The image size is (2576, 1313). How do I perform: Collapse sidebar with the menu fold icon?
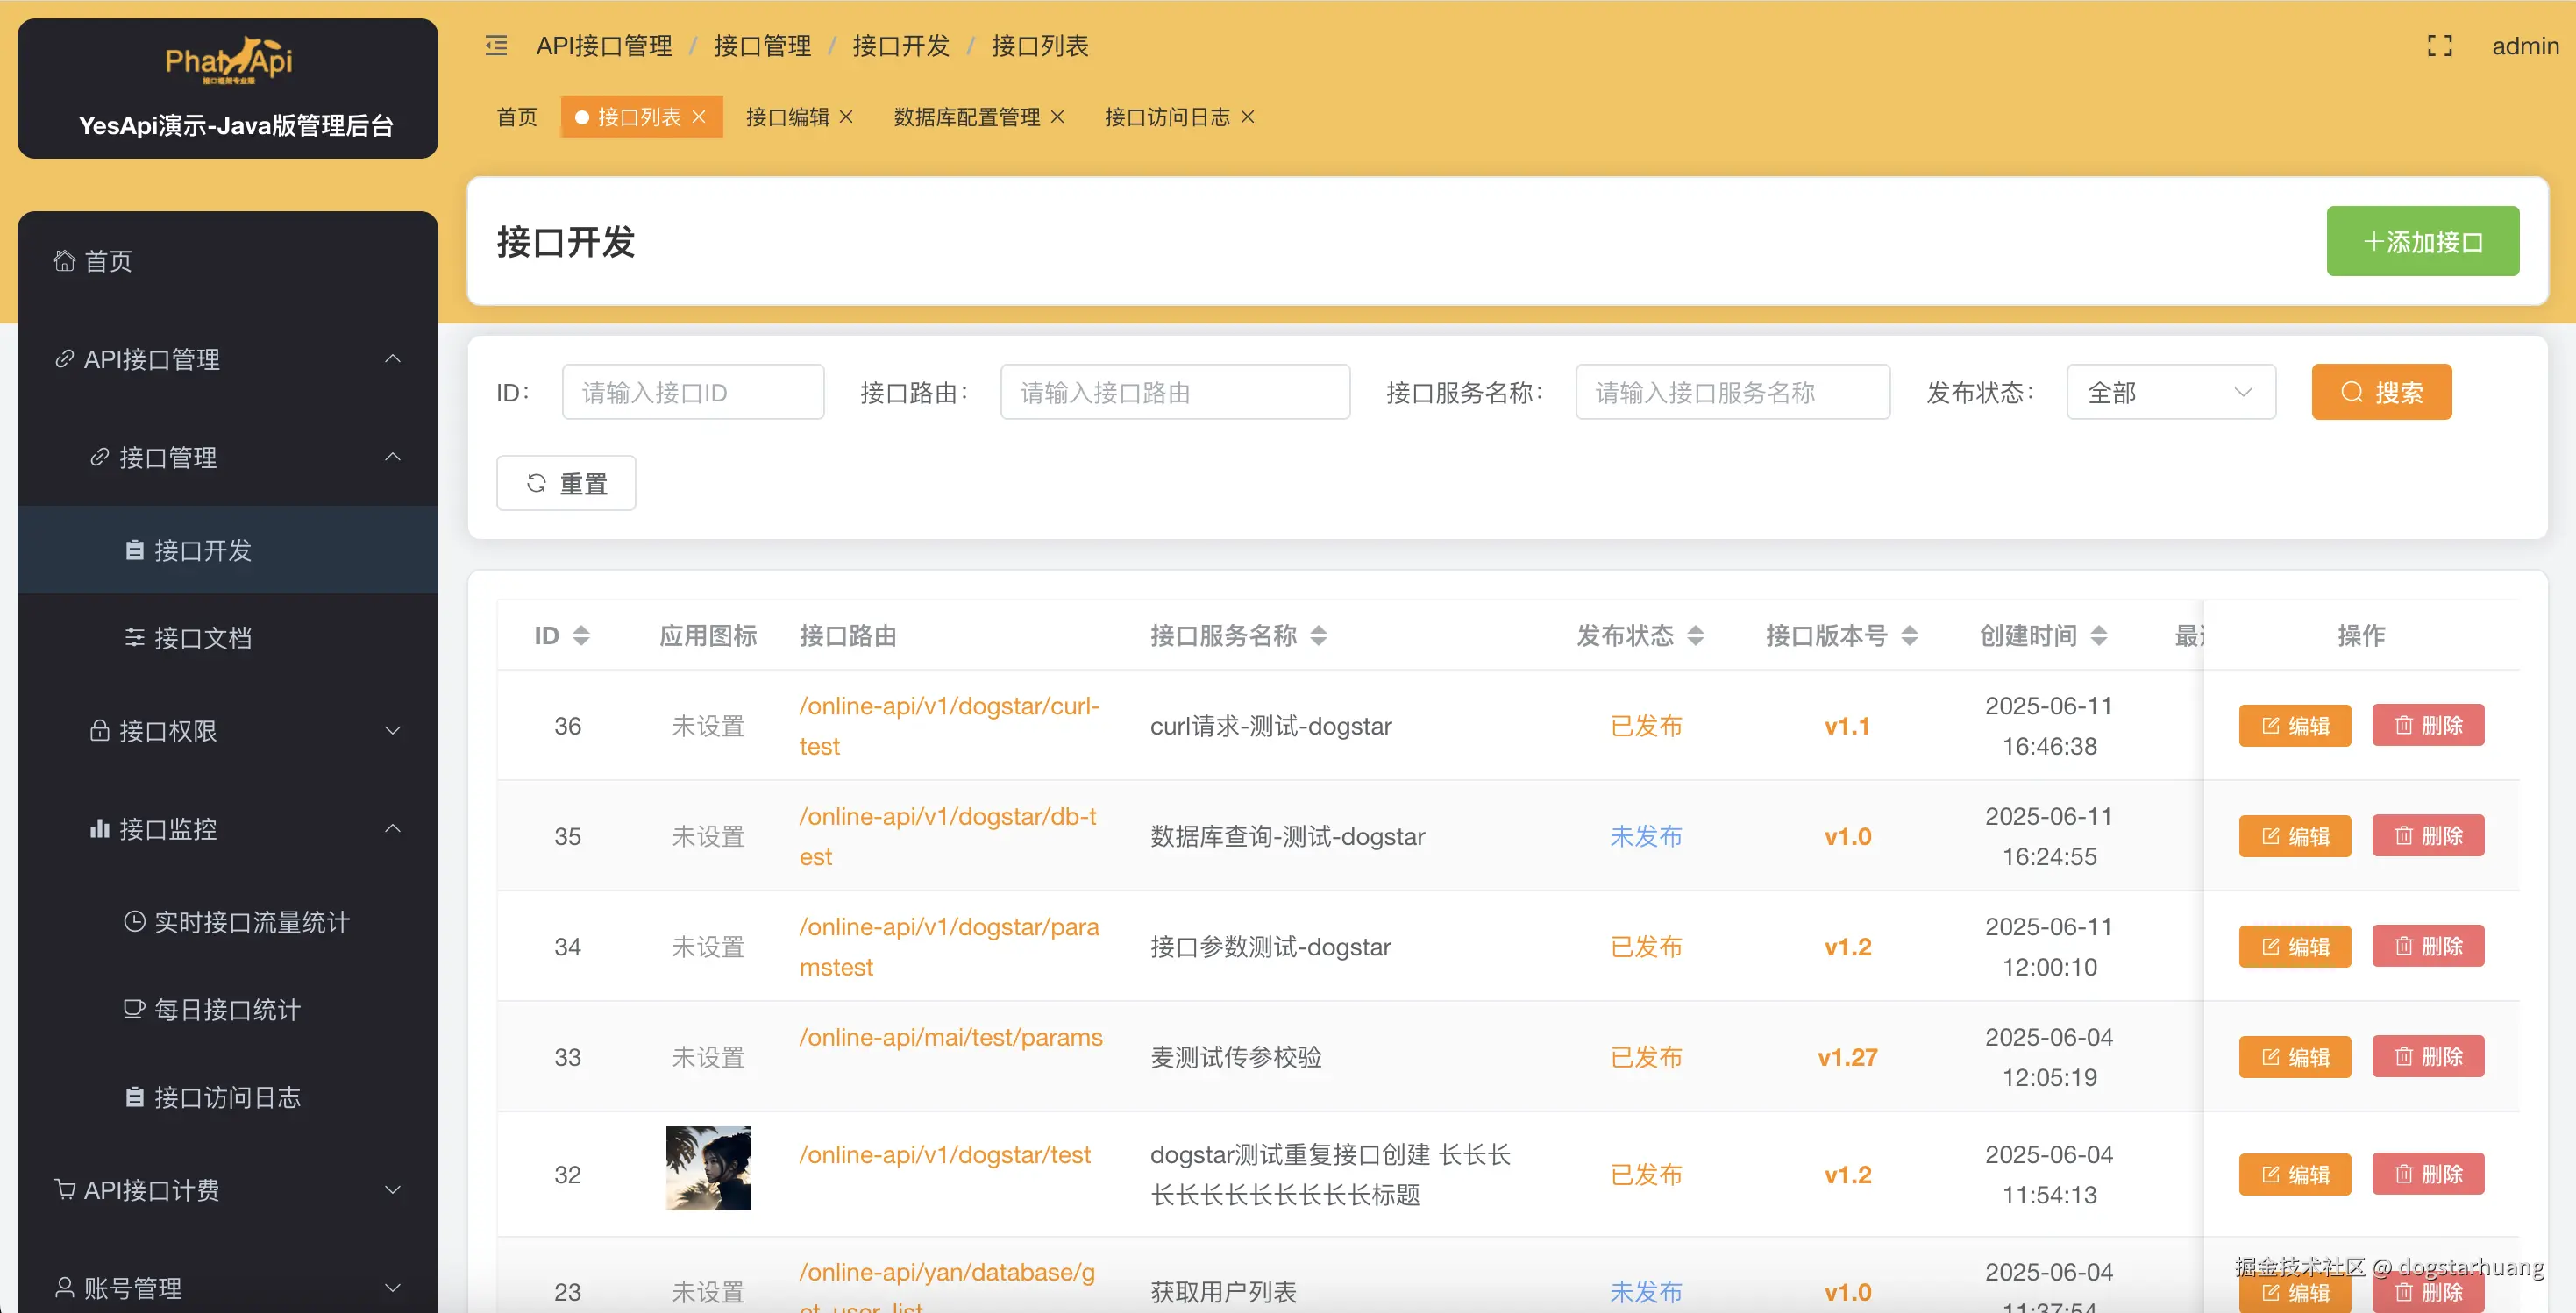(x=496, y=46)
